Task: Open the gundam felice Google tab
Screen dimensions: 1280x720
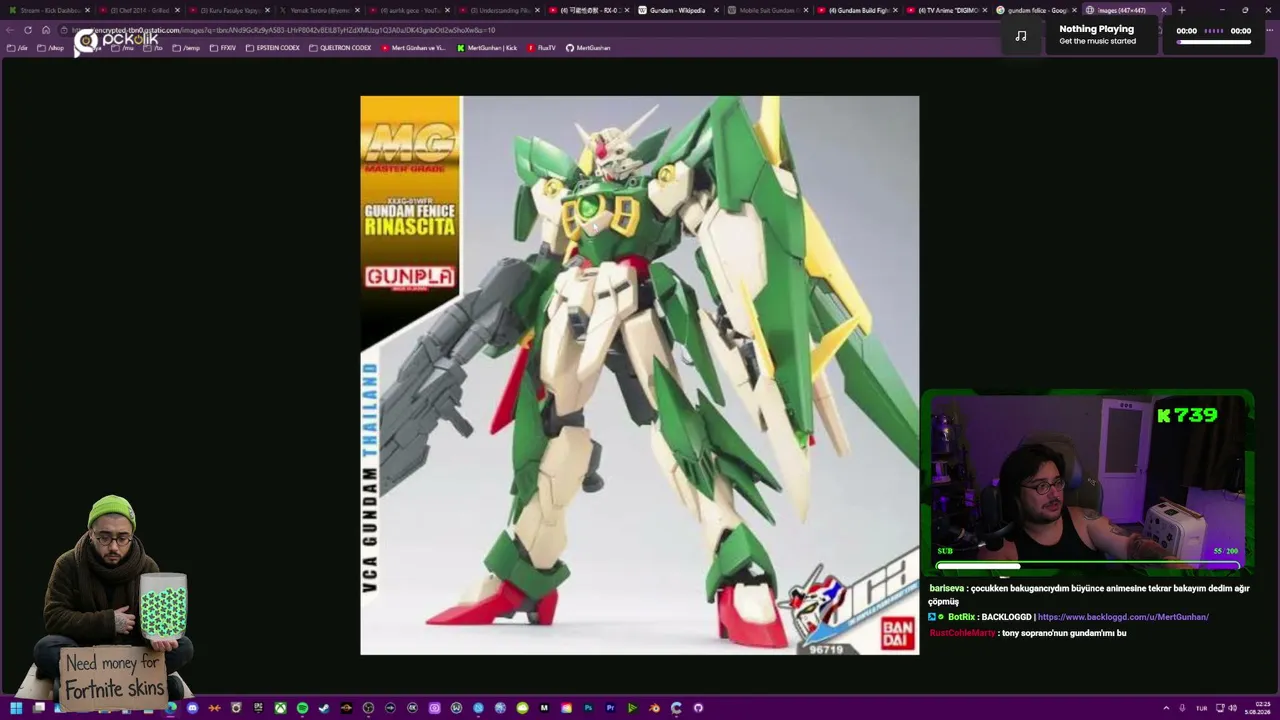Action: (x=1037, y=10)
